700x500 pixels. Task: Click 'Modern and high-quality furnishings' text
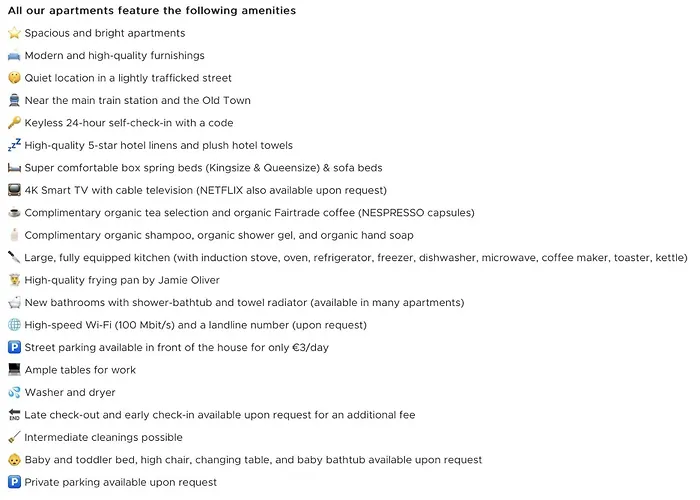(114, 56)
